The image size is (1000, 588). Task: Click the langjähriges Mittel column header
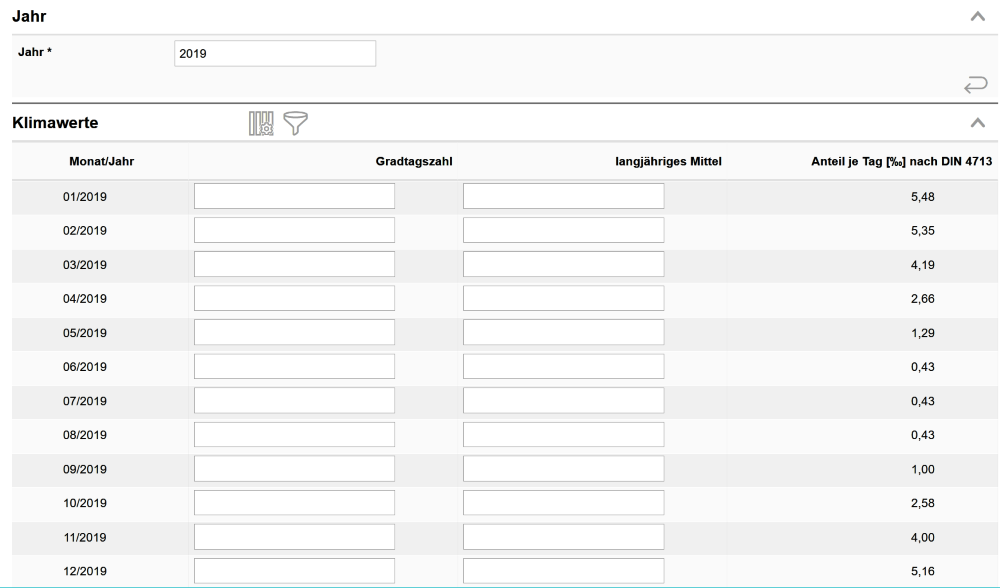coord(666,160)
